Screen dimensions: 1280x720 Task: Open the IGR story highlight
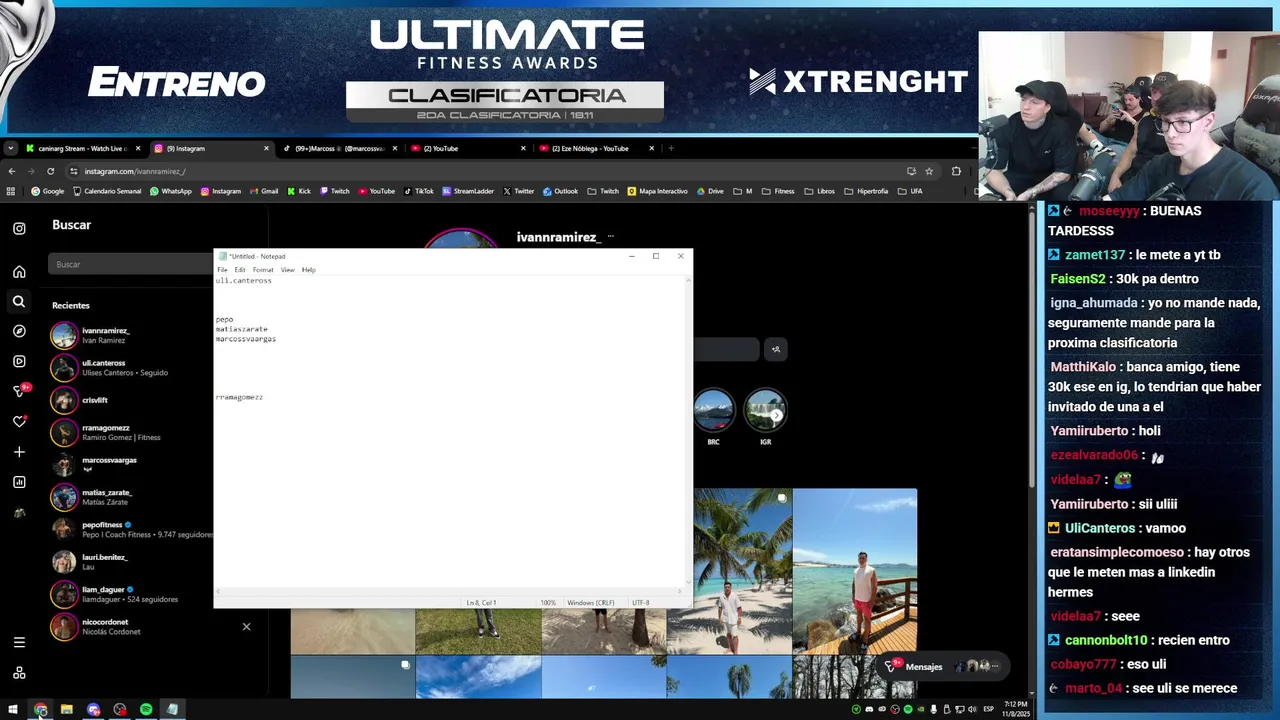(765, 416)
